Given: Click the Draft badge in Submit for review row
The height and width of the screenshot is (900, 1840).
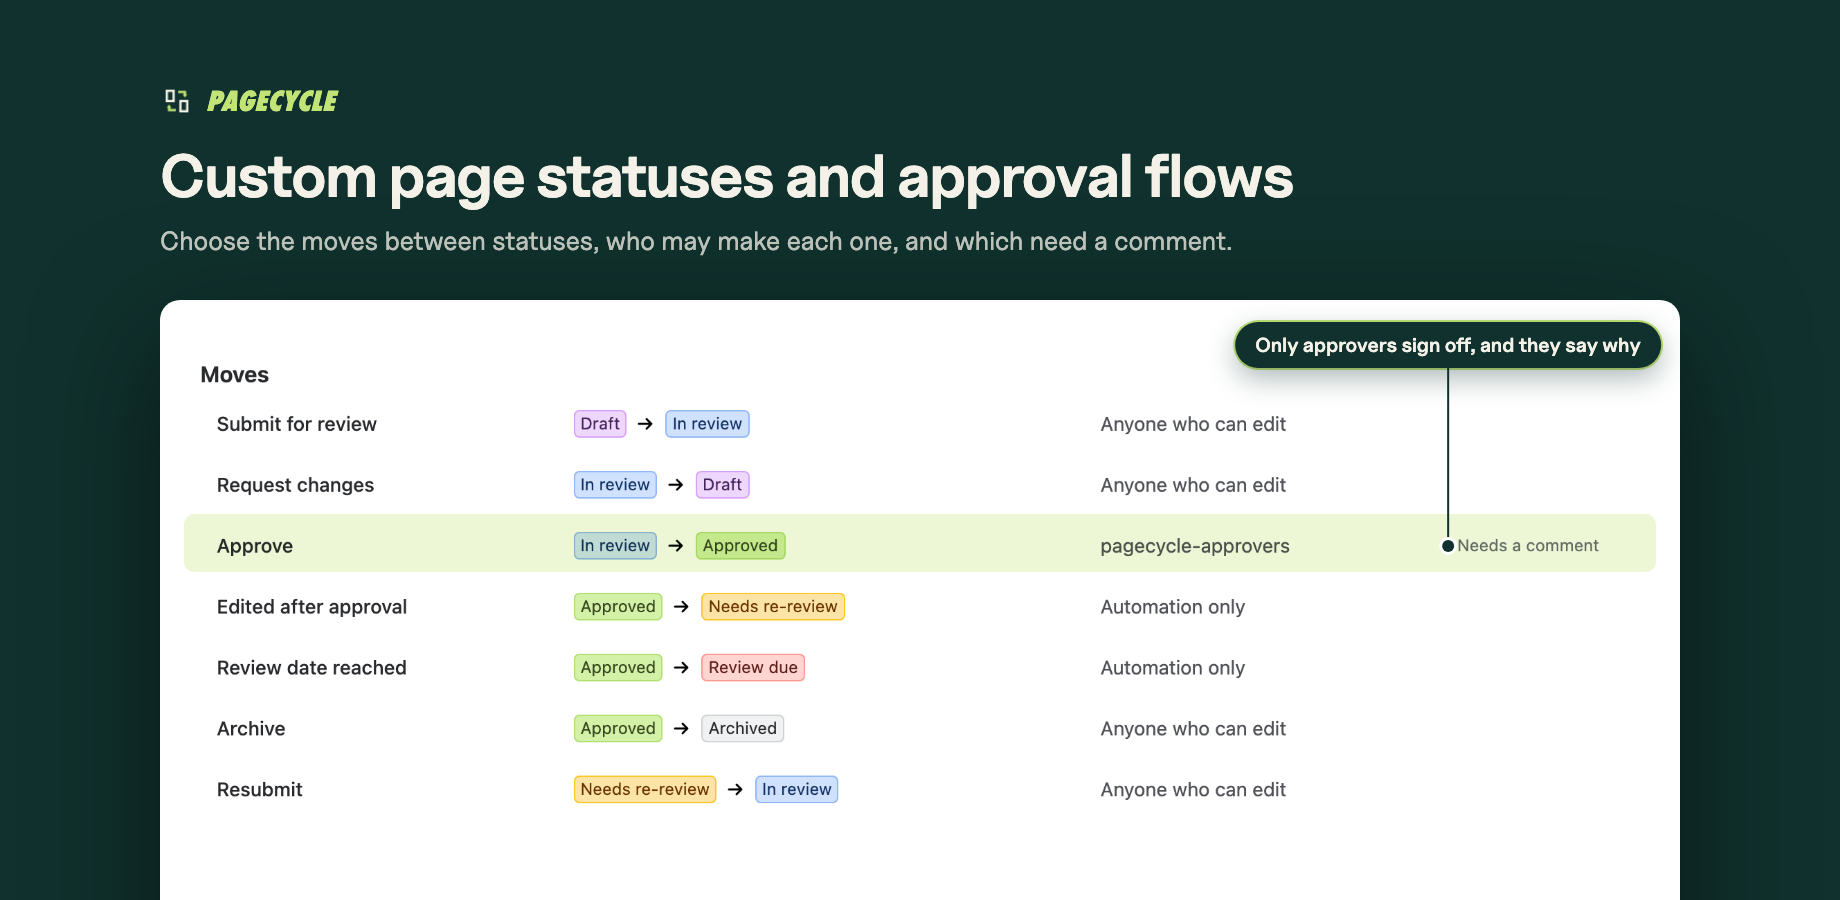Looking at the screenshot, I should (x=600, y=424).
